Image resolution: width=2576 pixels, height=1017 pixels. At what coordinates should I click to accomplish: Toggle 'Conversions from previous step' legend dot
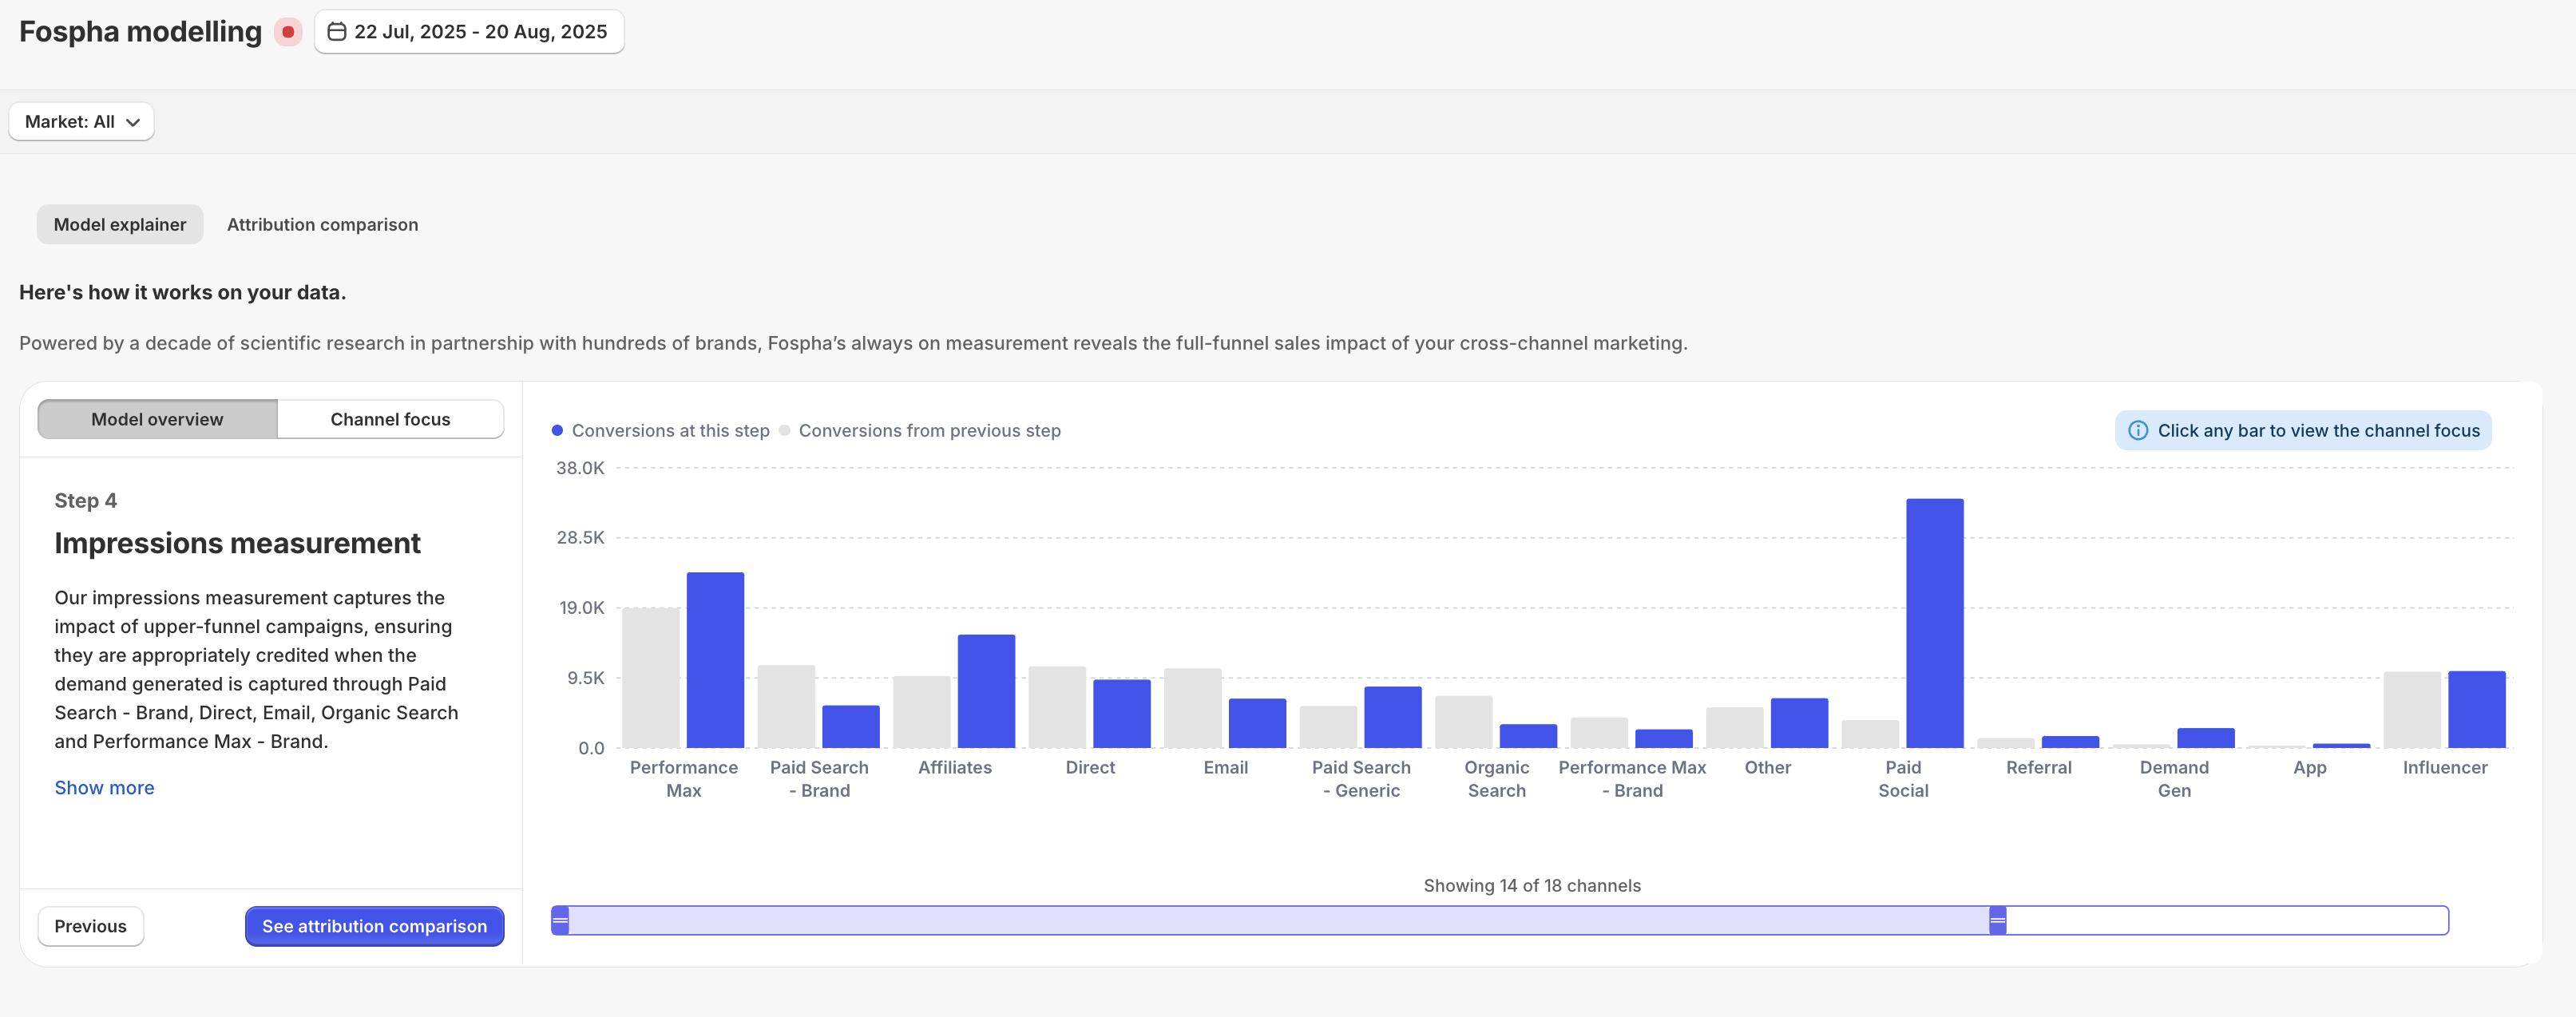pyautogui.click(x=784, y=430)
